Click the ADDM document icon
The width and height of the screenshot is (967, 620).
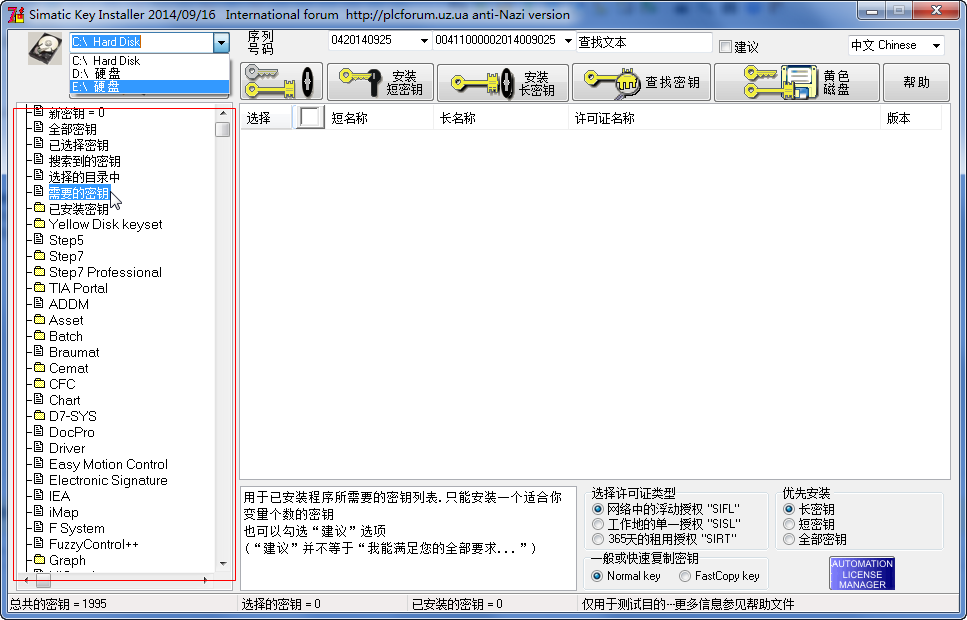click(39, 304)
